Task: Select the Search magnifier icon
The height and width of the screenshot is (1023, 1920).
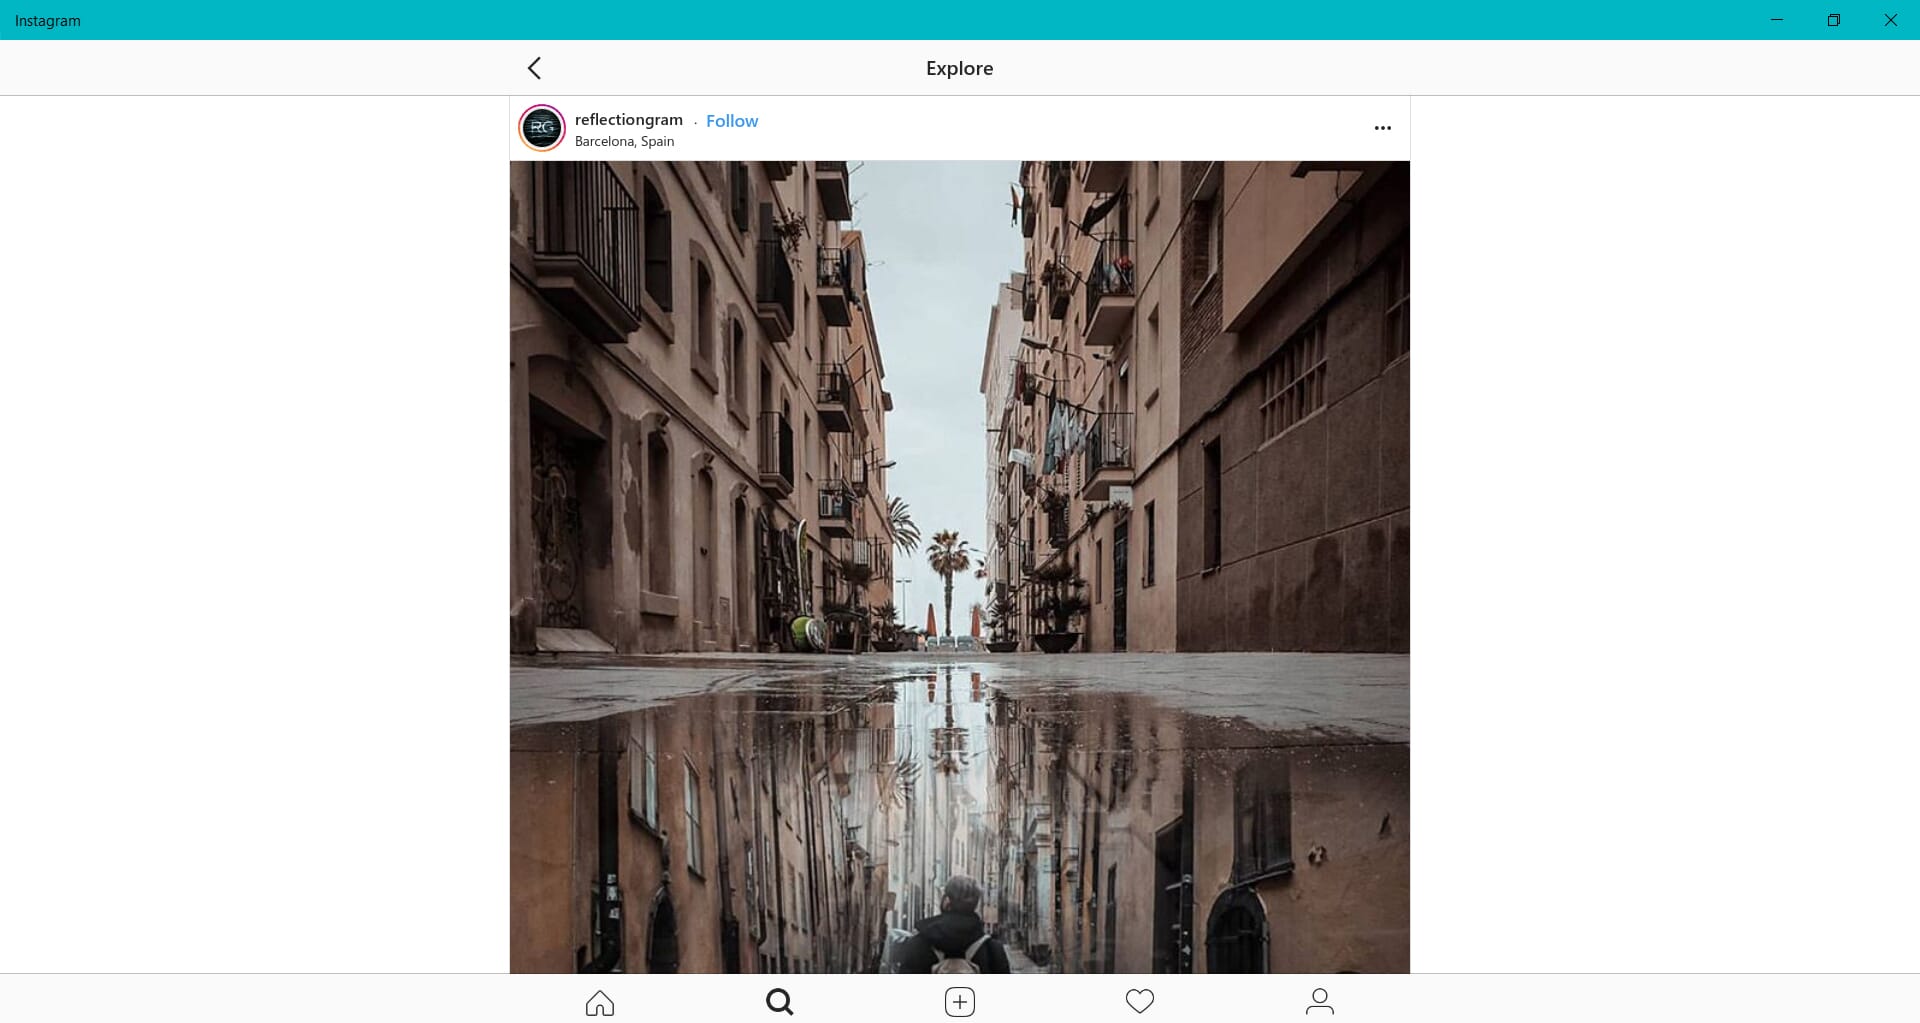Action: [x=779, y=1002]
